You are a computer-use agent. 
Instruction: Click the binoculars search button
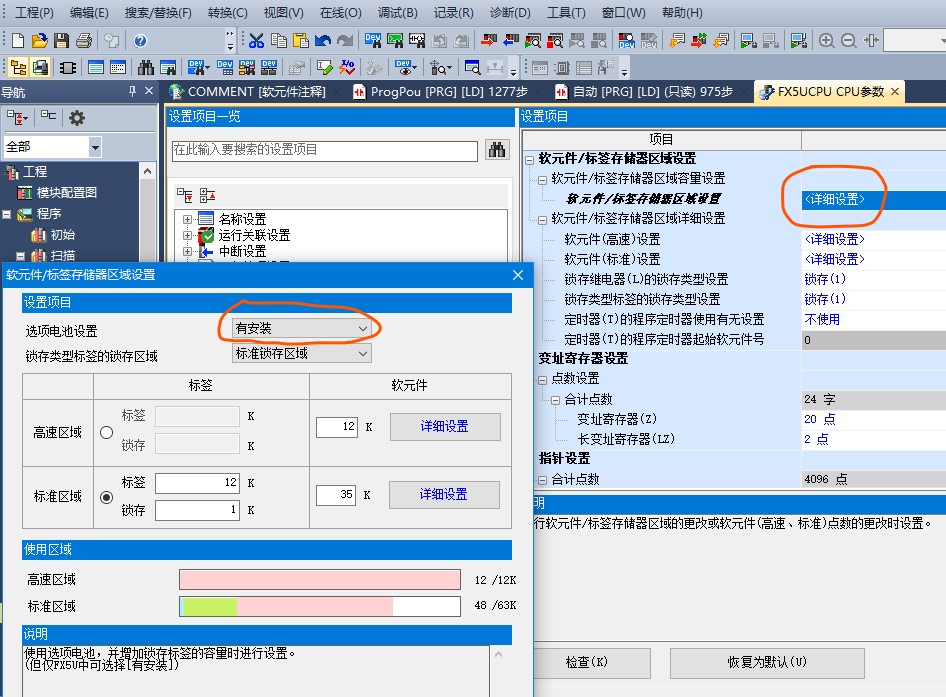point(497,150)
